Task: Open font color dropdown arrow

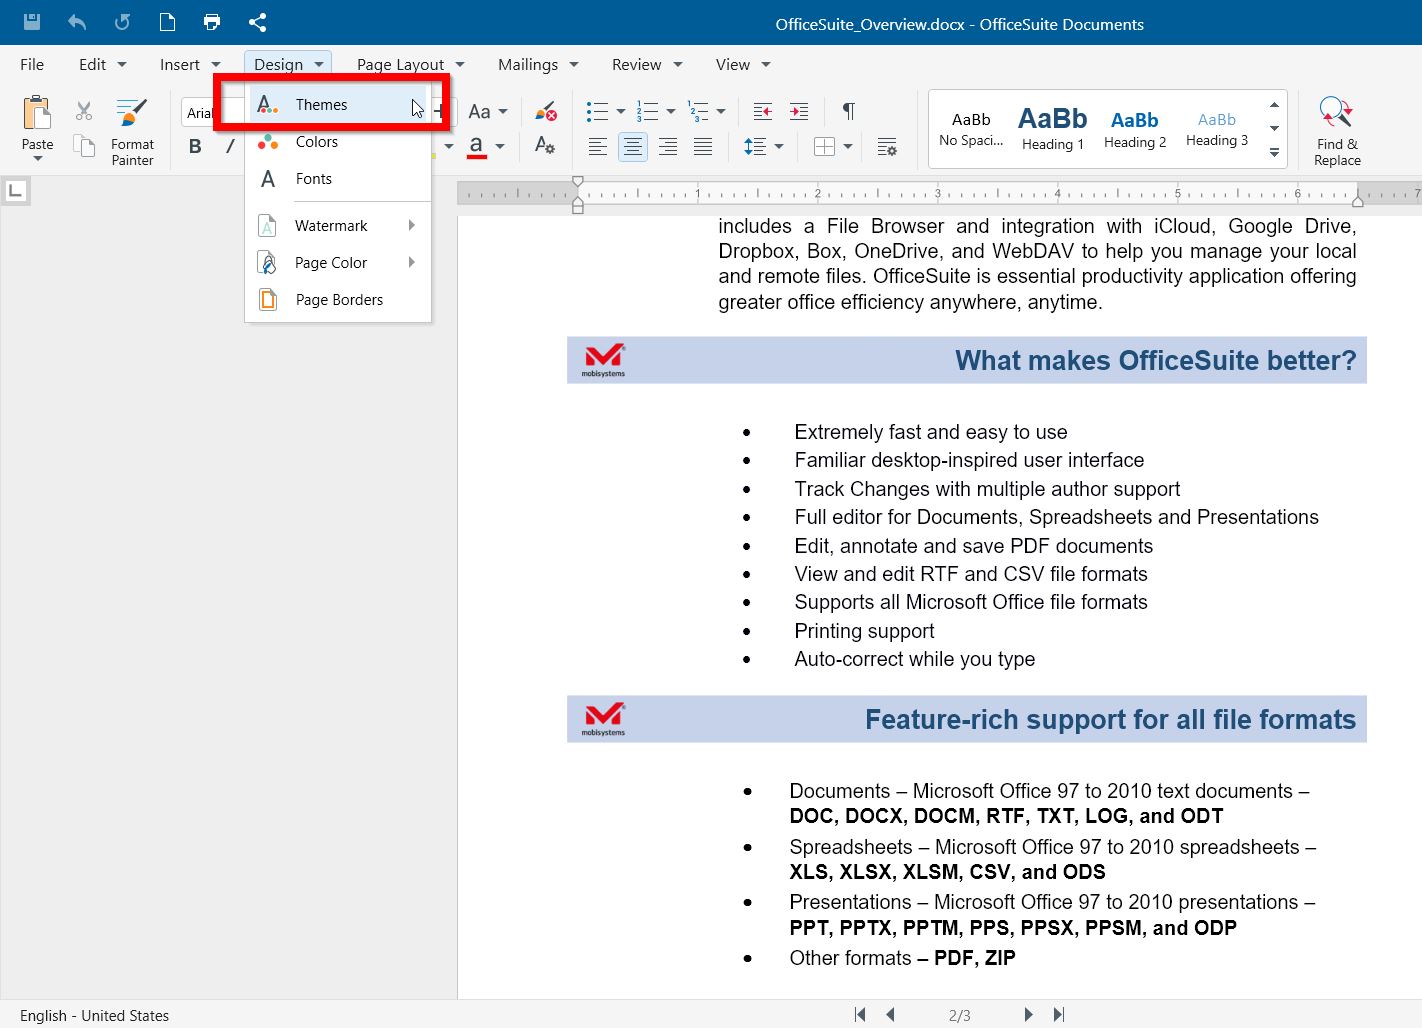Action: pyautogui.click(x=500, y=147)
